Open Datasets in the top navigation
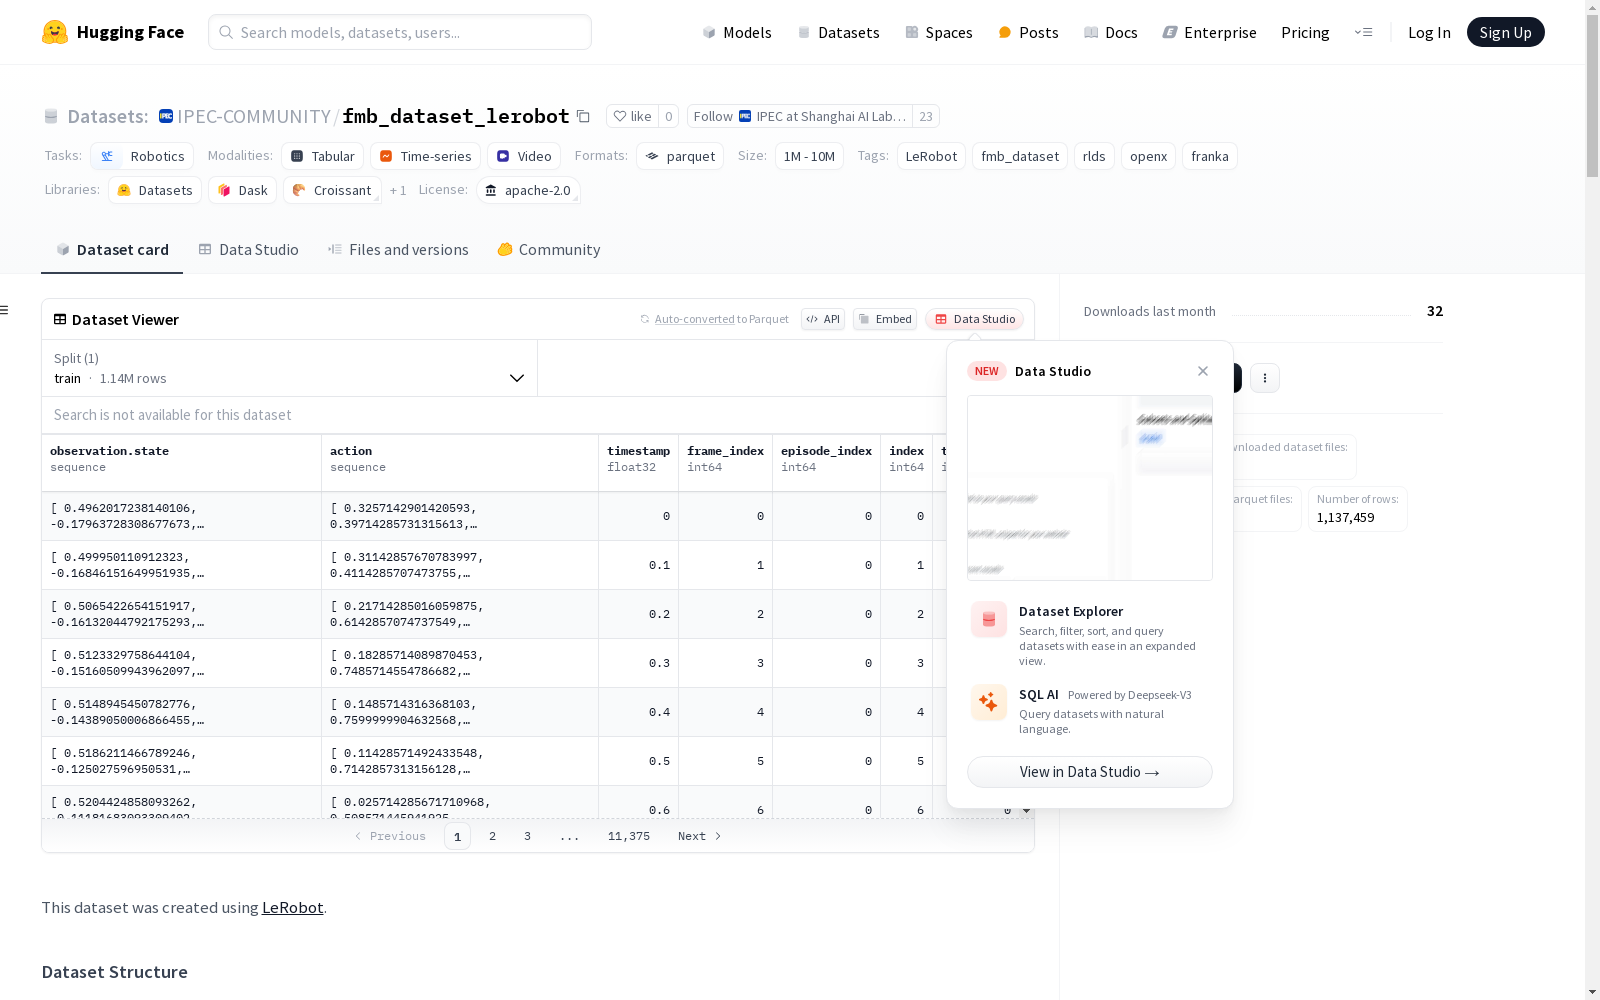The image size is (1600, 1000). (x=838, y=32)
